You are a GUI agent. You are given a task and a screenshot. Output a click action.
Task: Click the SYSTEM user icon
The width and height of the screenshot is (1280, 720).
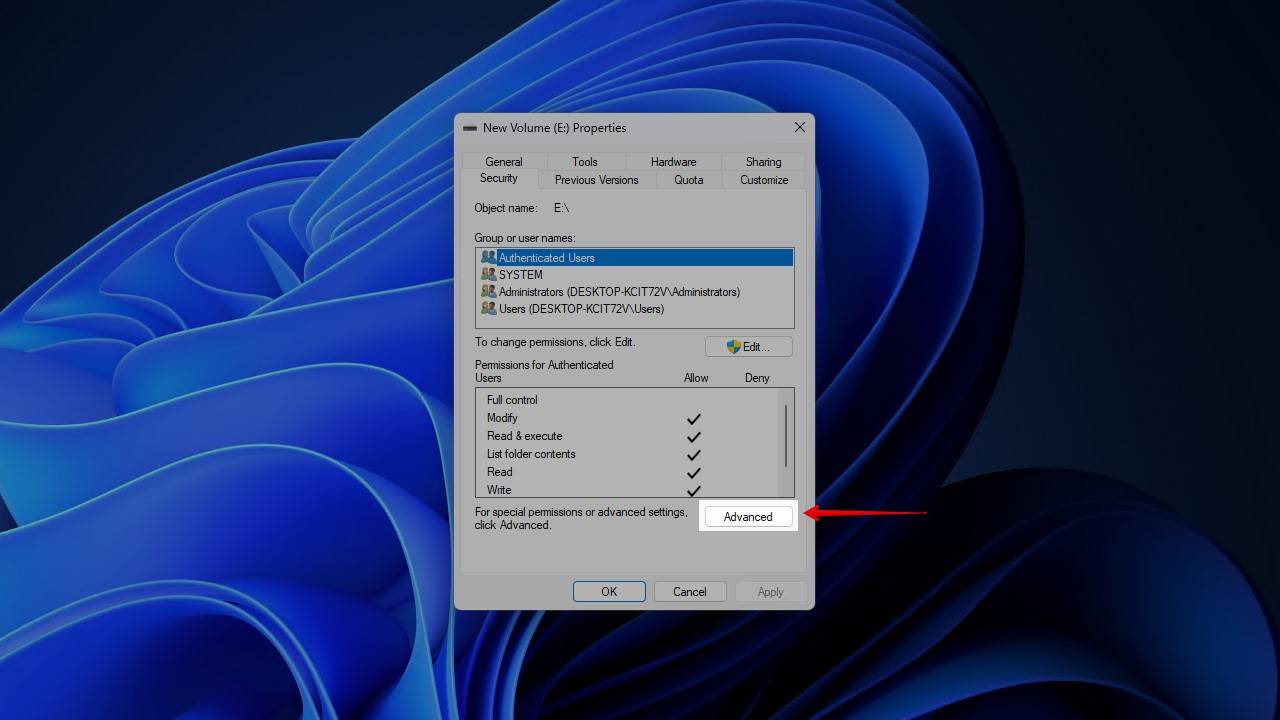[x=488, y=275]
